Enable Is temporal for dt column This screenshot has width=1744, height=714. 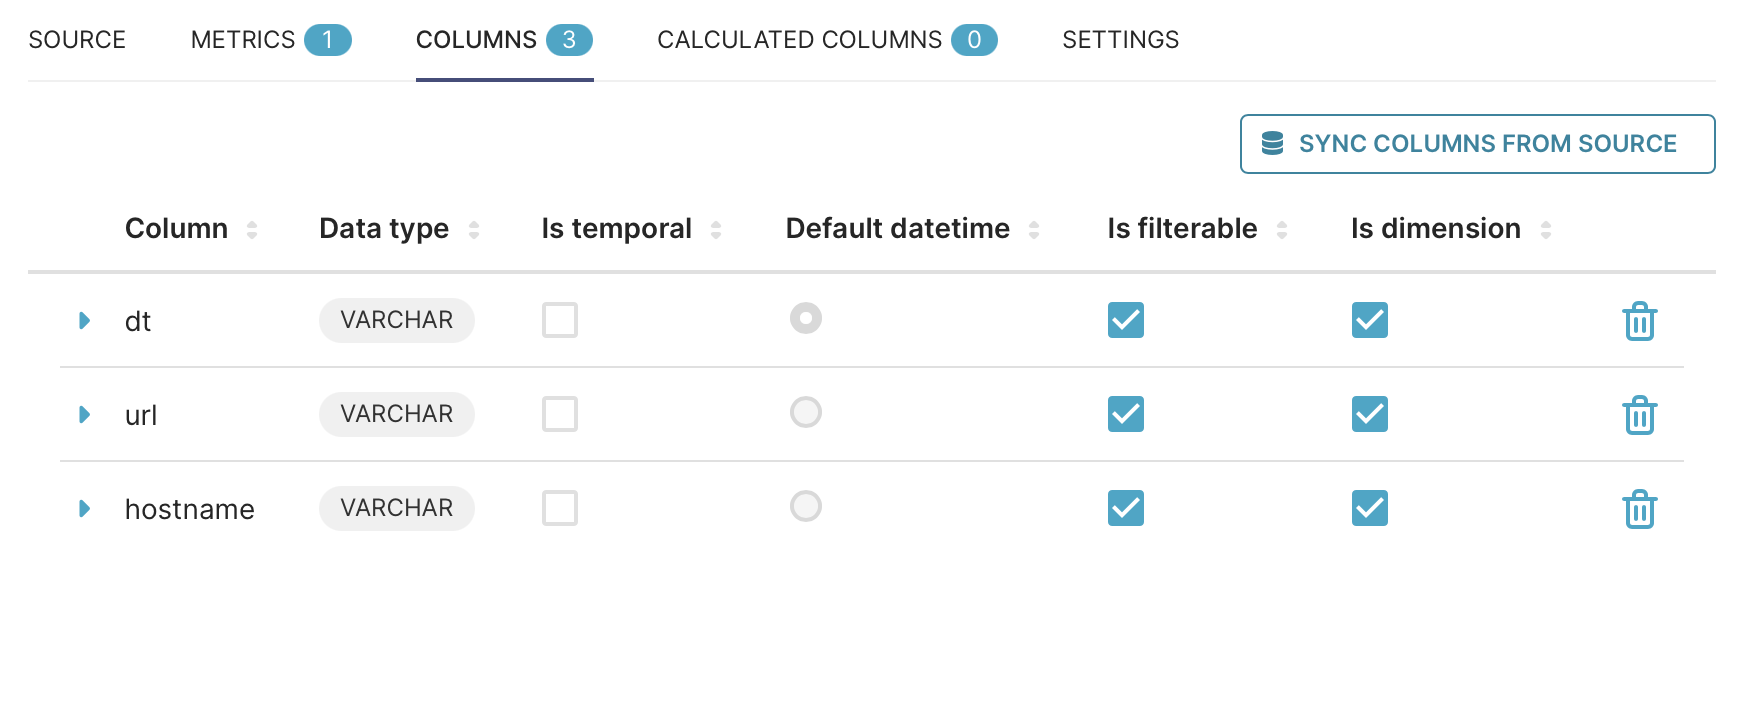[x=560, y=320]
